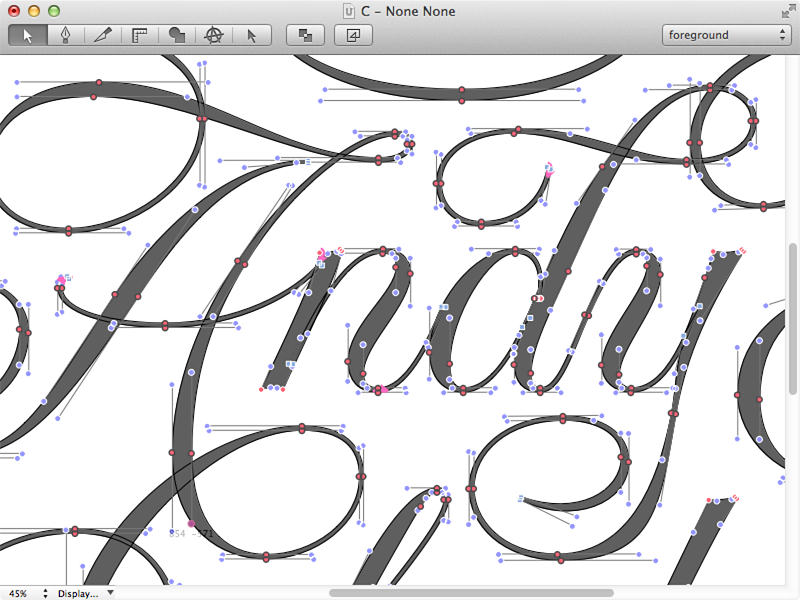Click the document icon beside window title
800x600 pixels.
[349, 11]
